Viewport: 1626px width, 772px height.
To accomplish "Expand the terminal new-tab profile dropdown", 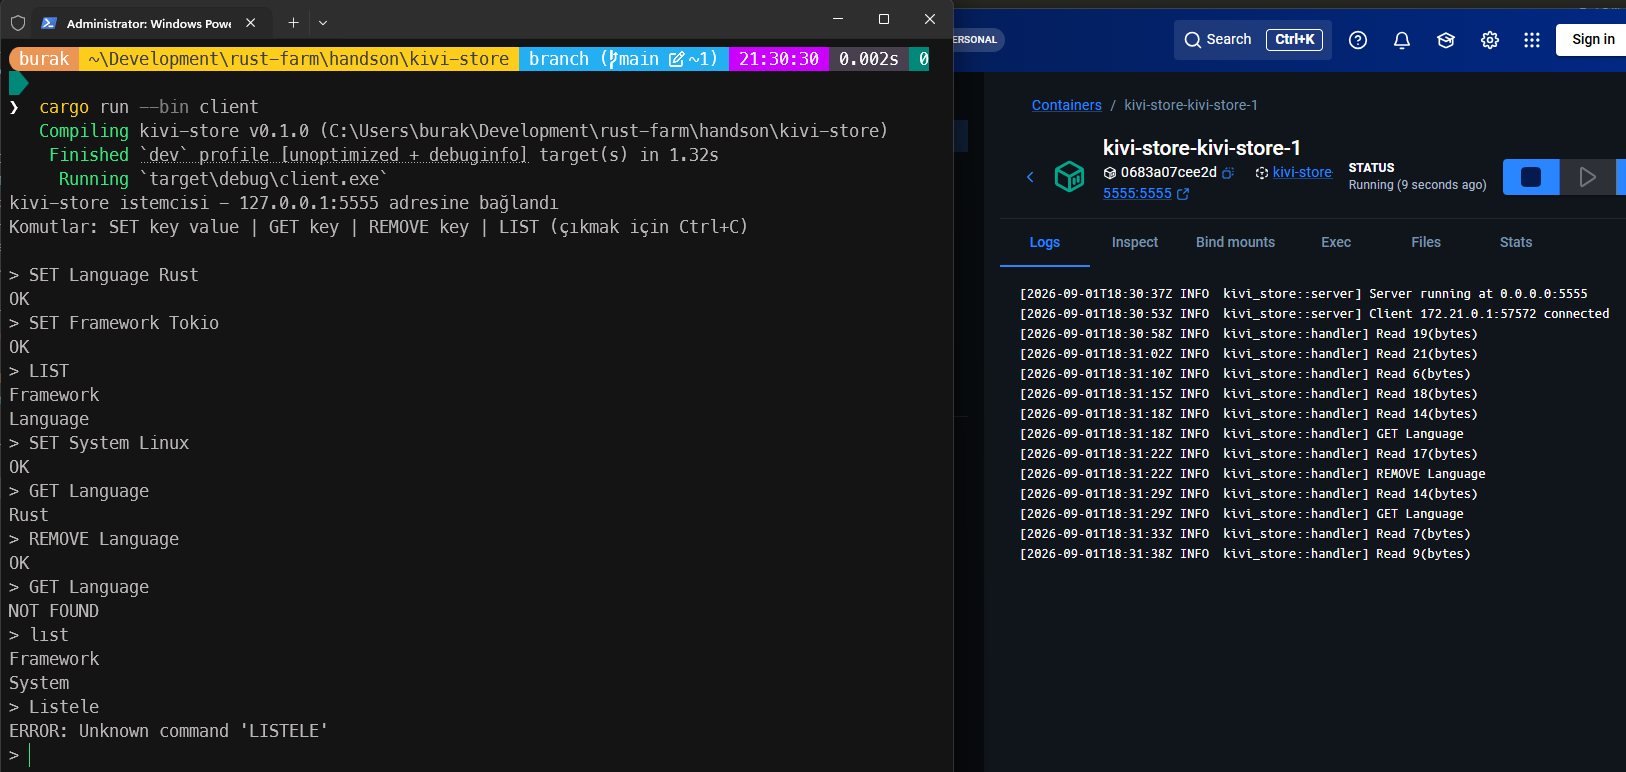I will 323,22.
